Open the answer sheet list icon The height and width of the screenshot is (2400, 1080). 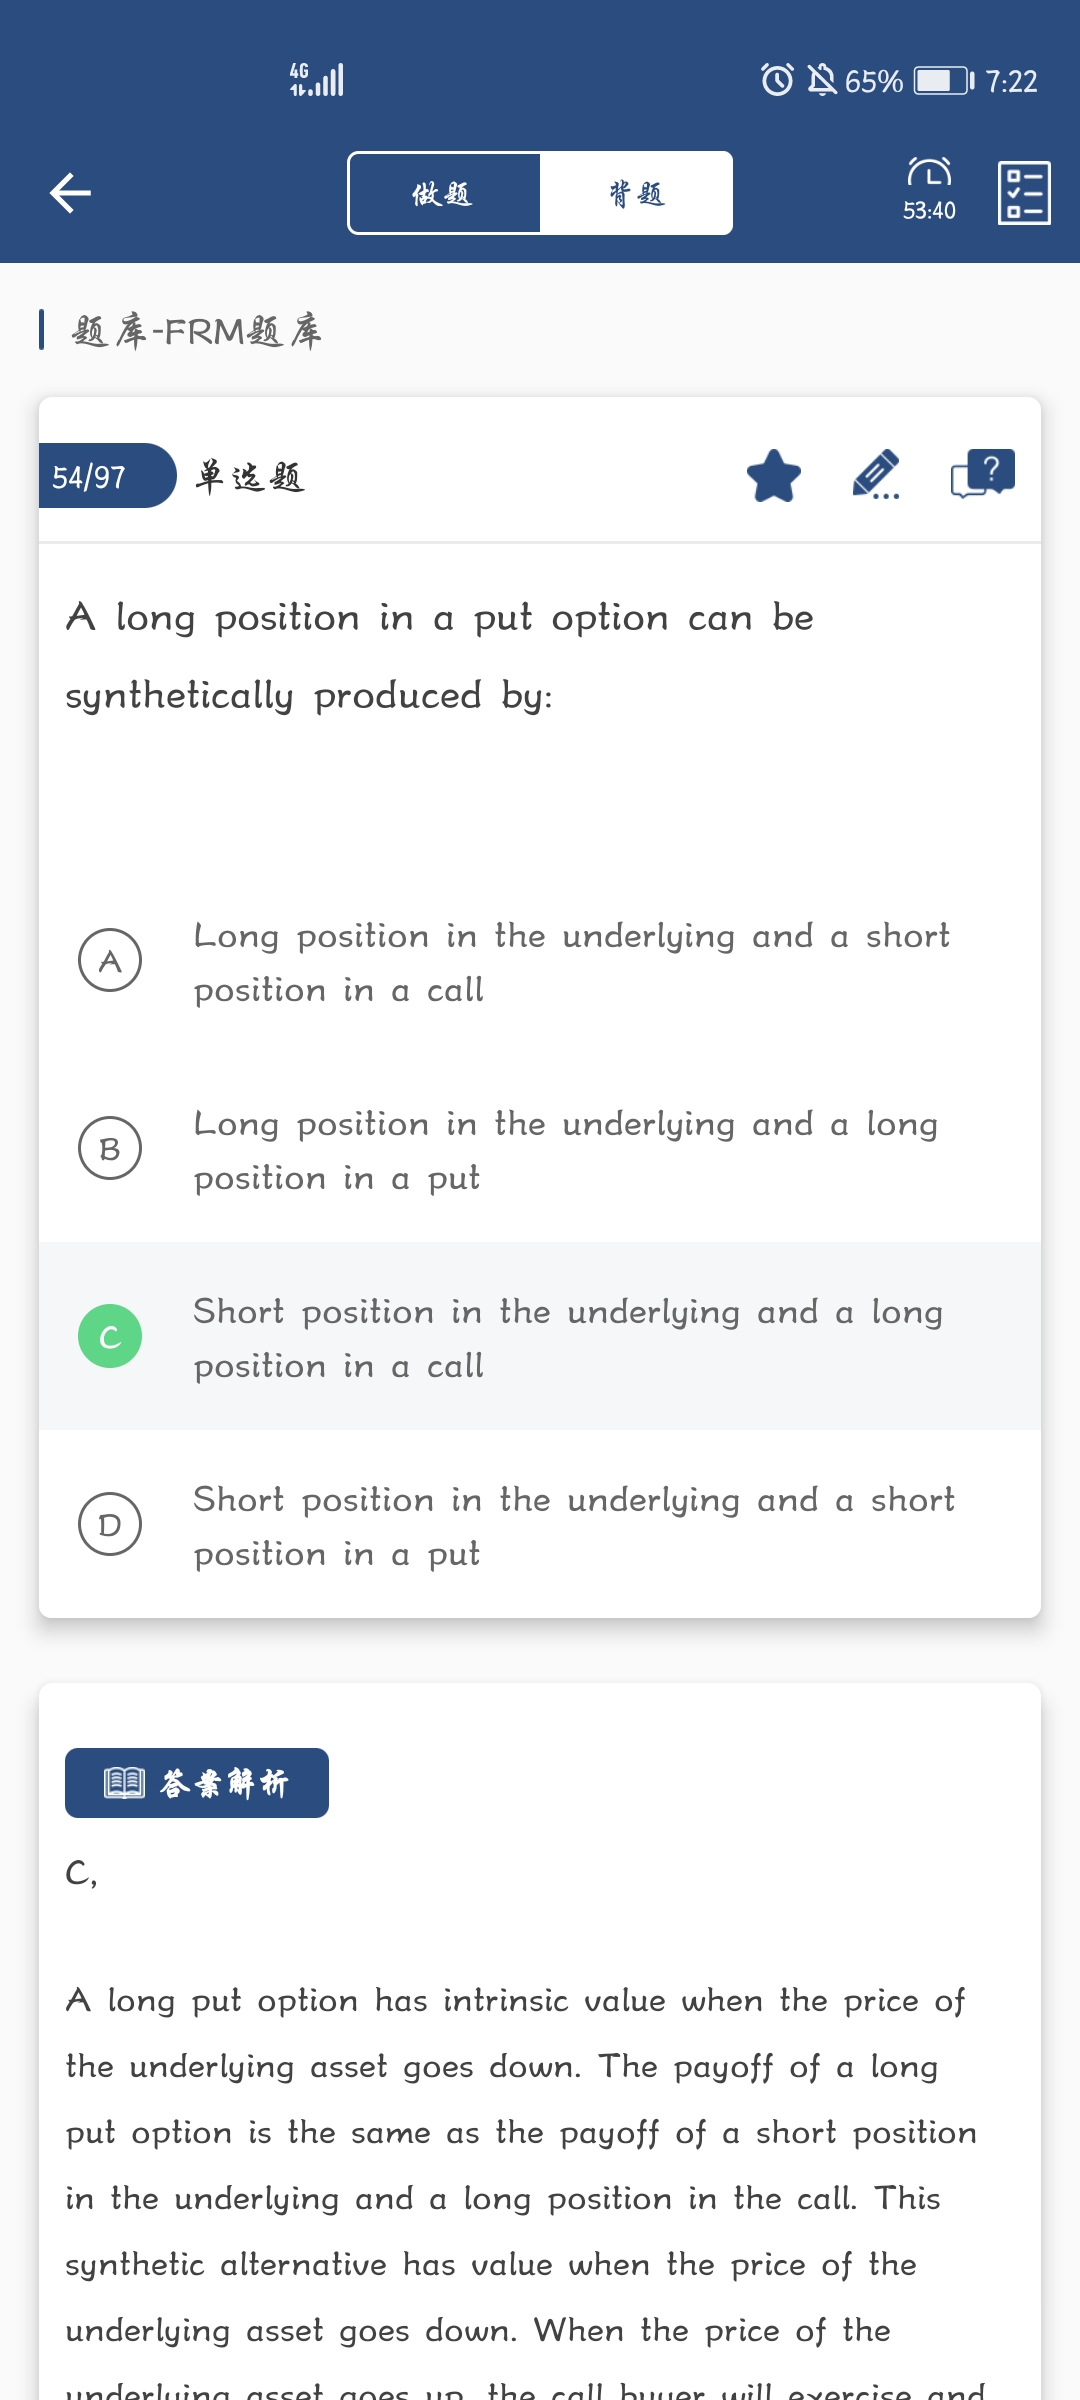(1024, 193)
